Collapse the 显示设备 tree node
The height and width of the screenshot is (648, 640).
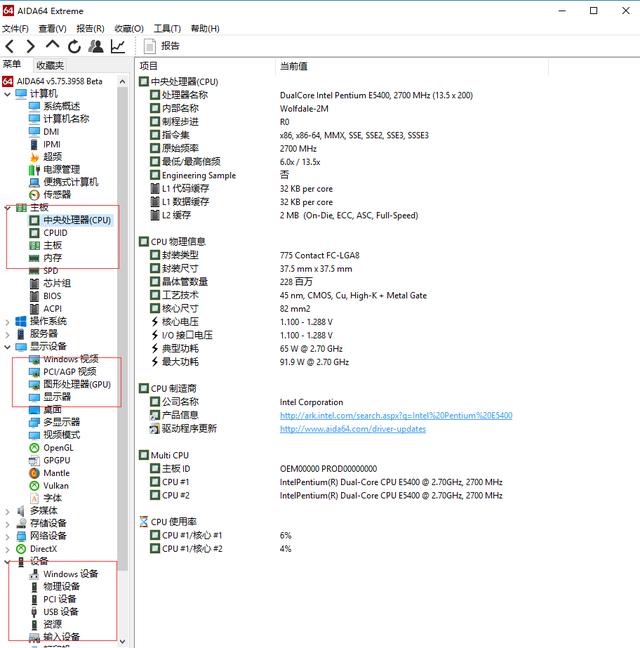(x=7, y=347)
